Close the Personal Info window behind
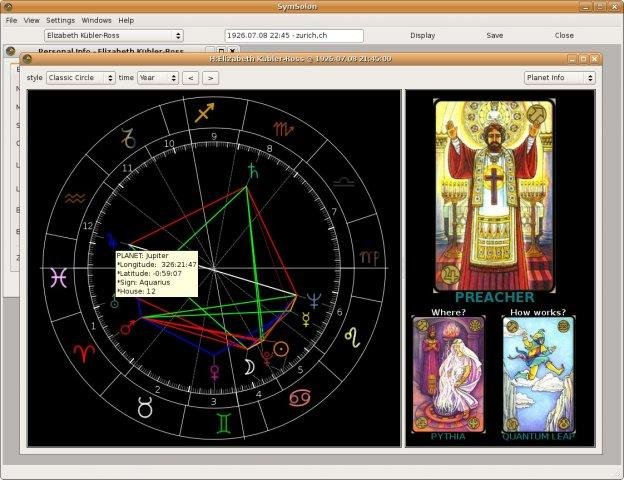The image size is (624, 480). (x=232, y=50)
